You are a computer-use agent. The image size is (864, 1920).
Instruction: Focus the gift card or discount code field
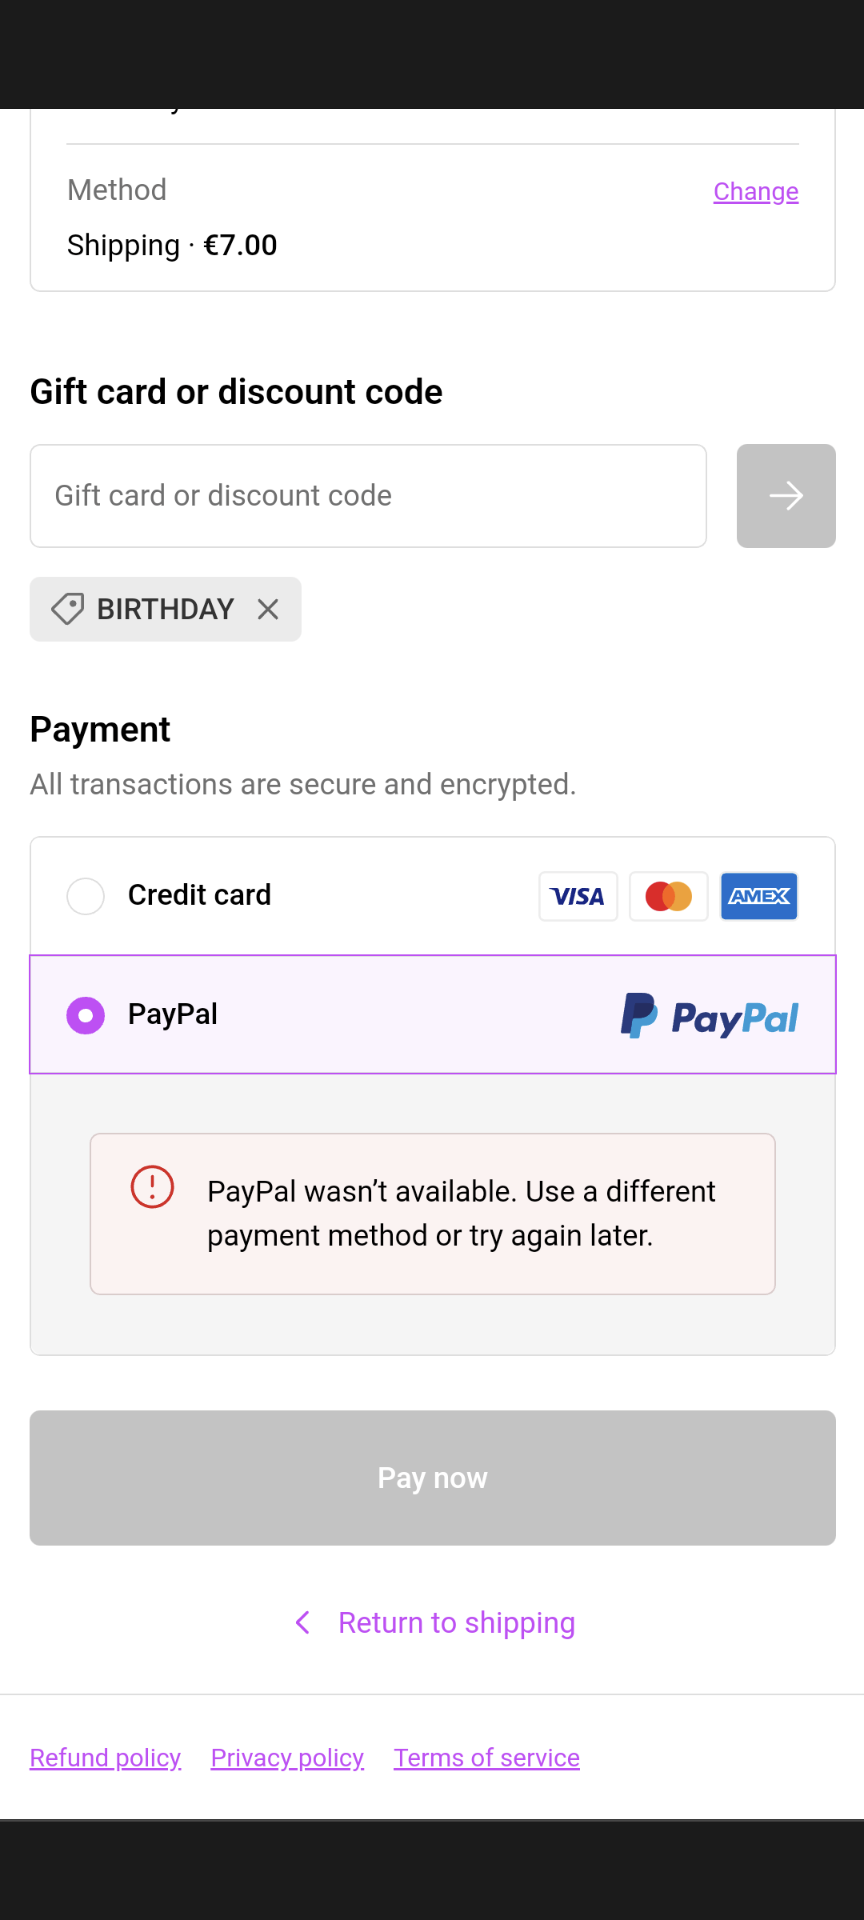[368, 496]
